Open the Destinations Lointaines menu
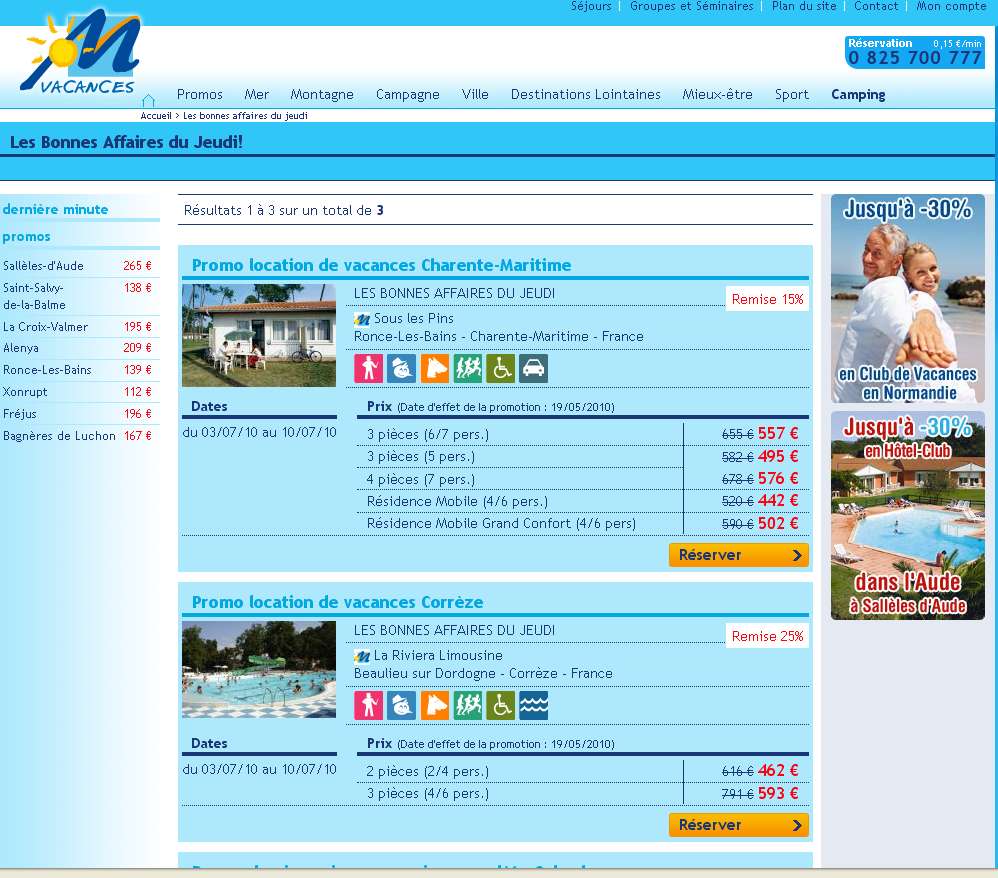Viewport: 998px width, 878px height. click(x=585, y=94)
